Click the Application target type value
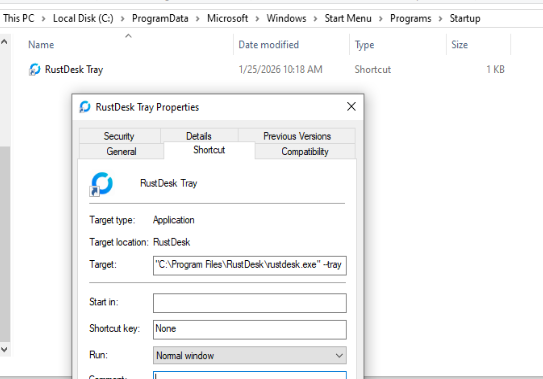The image size is (543, 379). 173,220
